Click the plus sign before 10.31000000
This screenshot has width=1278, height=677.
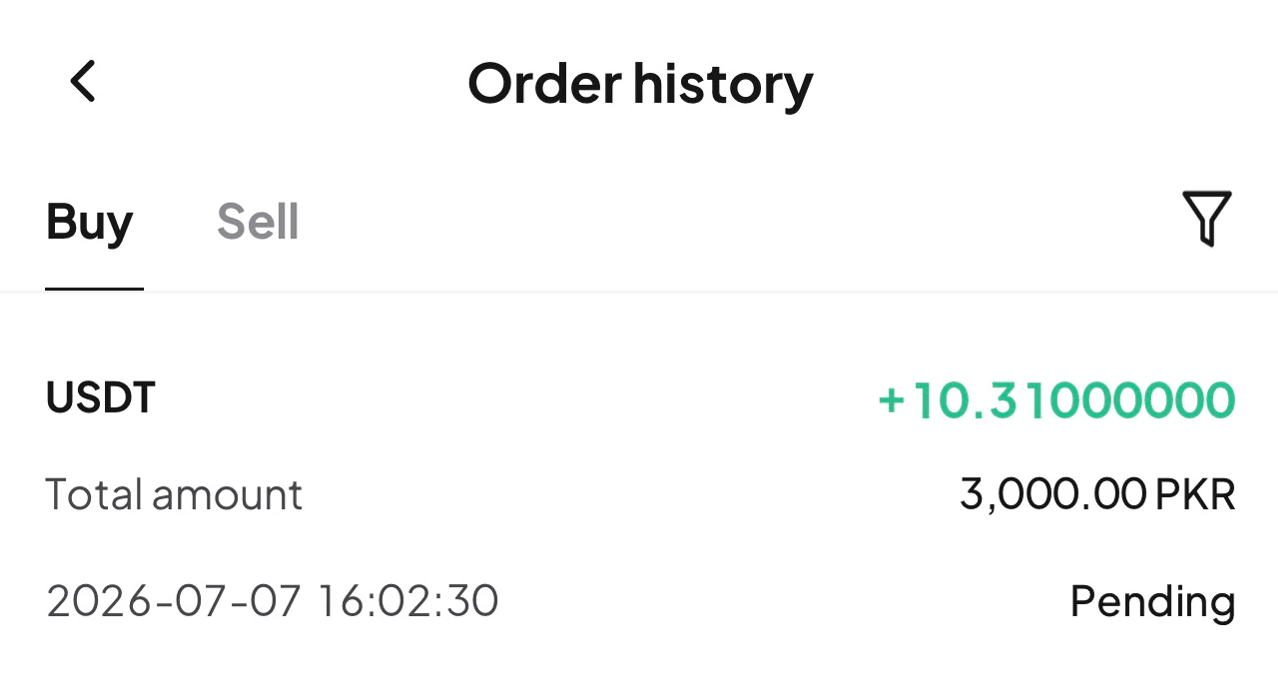click(x=891, y=401)
